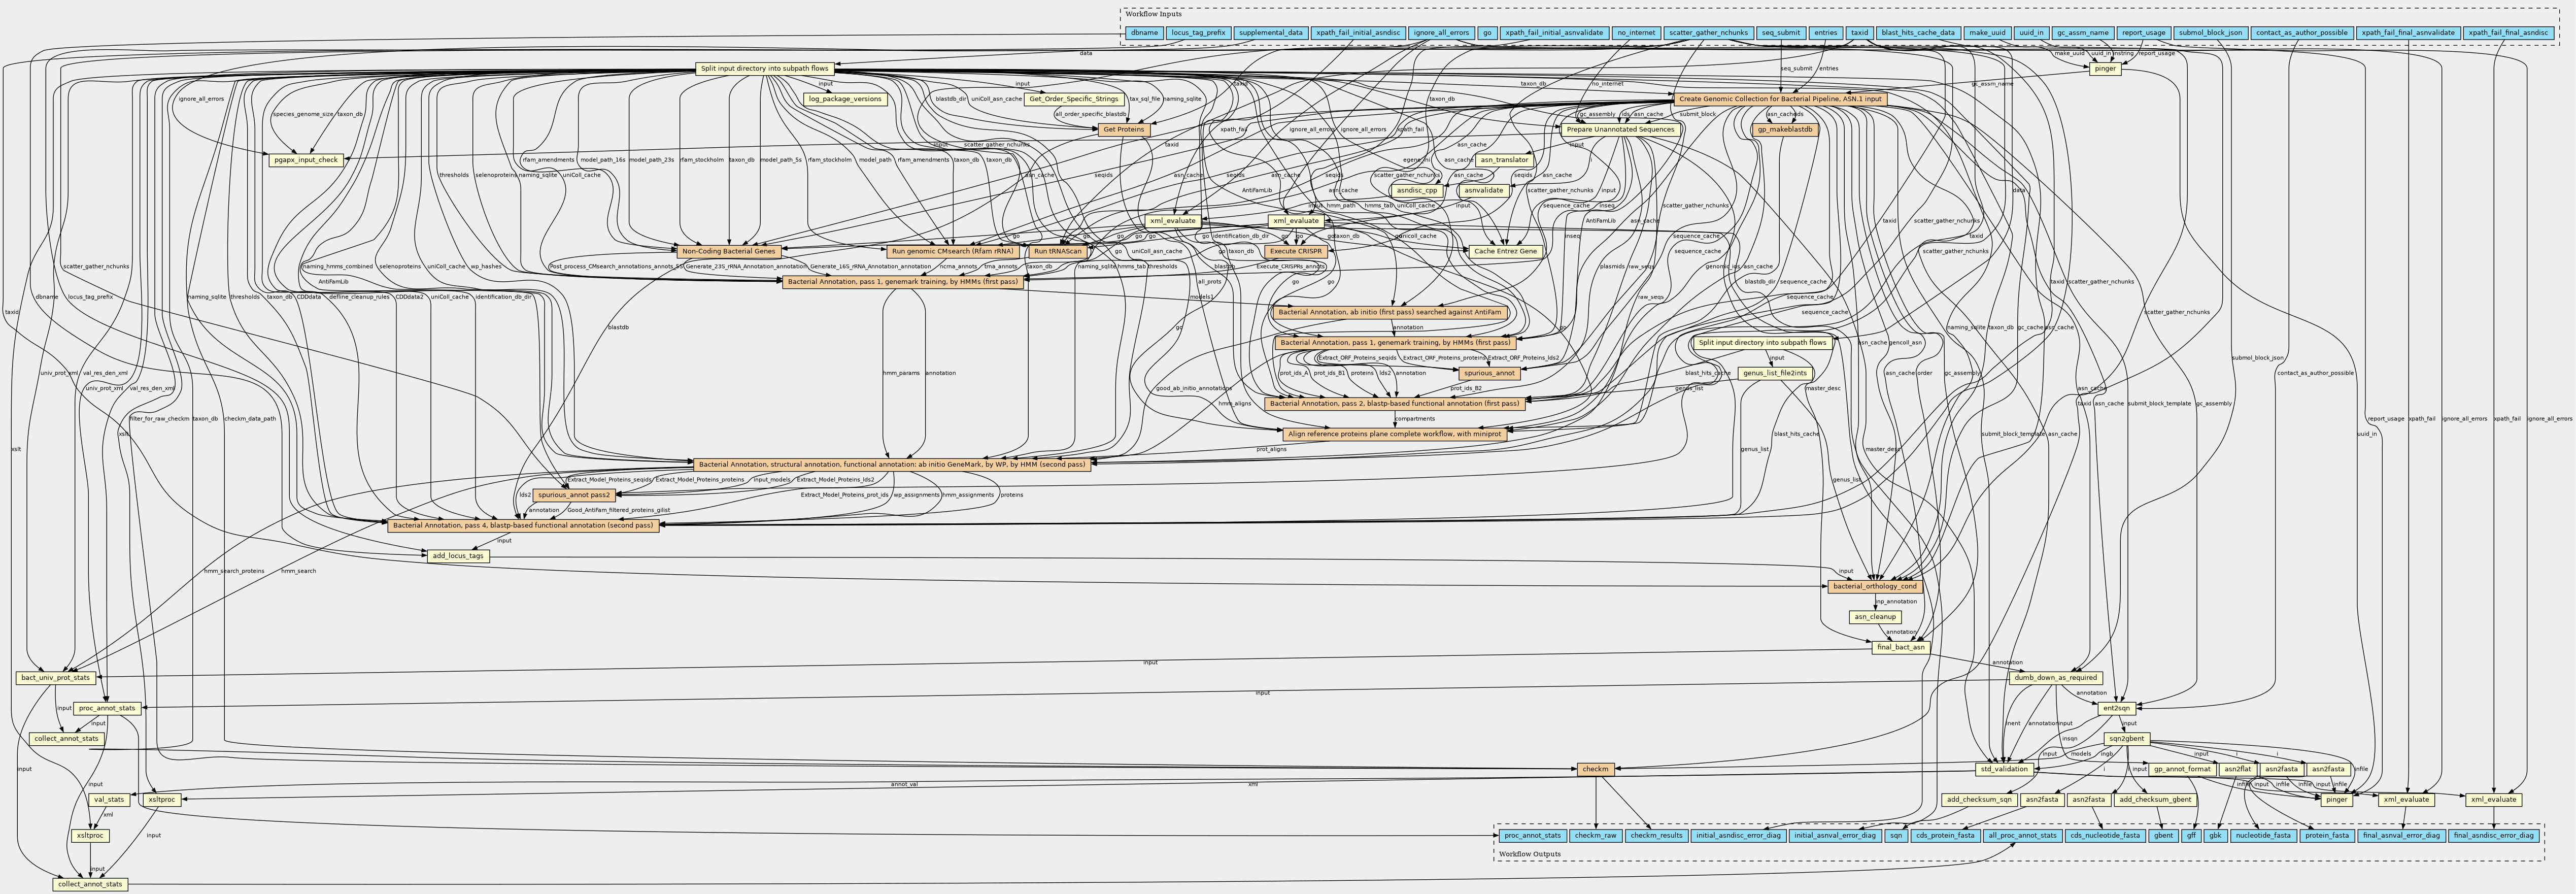The image size is (2576, 894).
Task: Click the val_stats step node
Action: click(x=108, y=800)
